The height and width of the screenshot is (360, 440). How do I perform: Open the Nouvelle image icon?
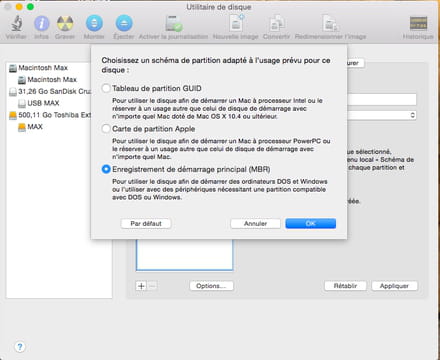coord(236,23)
